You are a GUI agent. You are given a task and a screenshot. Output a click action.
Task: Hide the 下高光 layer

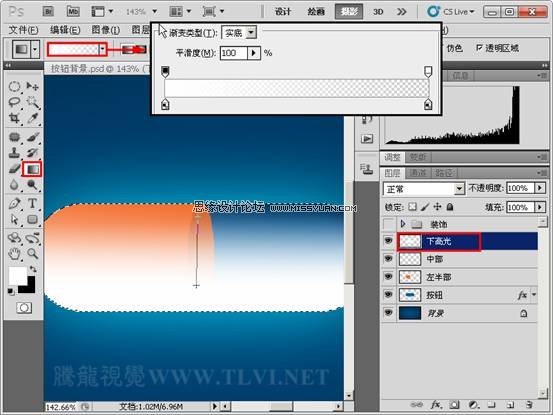point(388,241)
